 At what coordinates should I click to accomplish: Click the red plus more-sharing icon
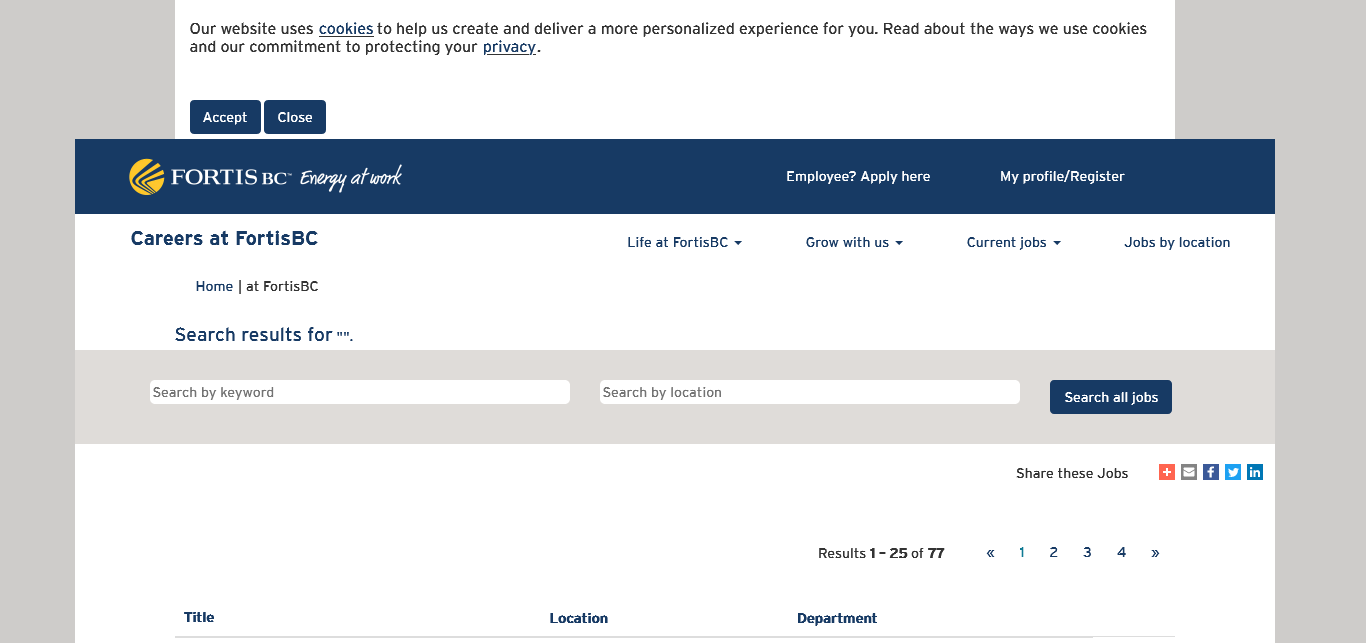click(1167, 472)
